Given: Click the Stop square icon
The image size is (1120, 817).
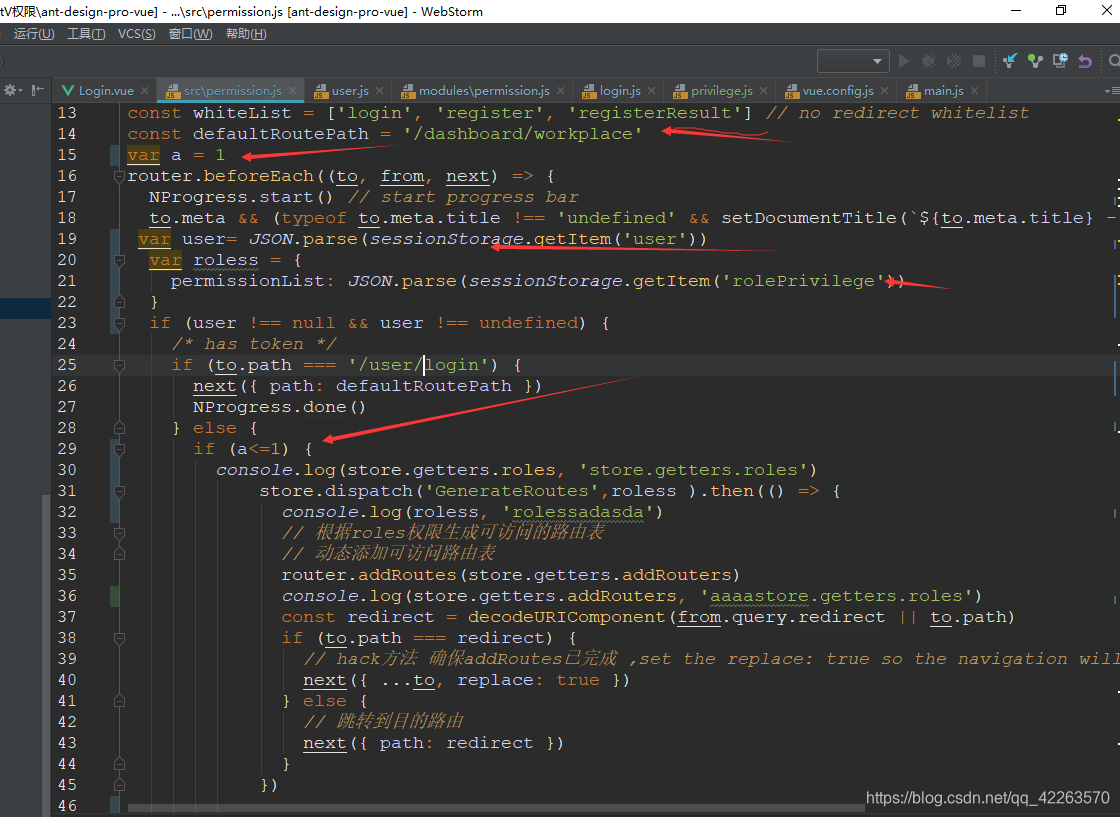Looking at the screenshot, I should click(979, 61).
